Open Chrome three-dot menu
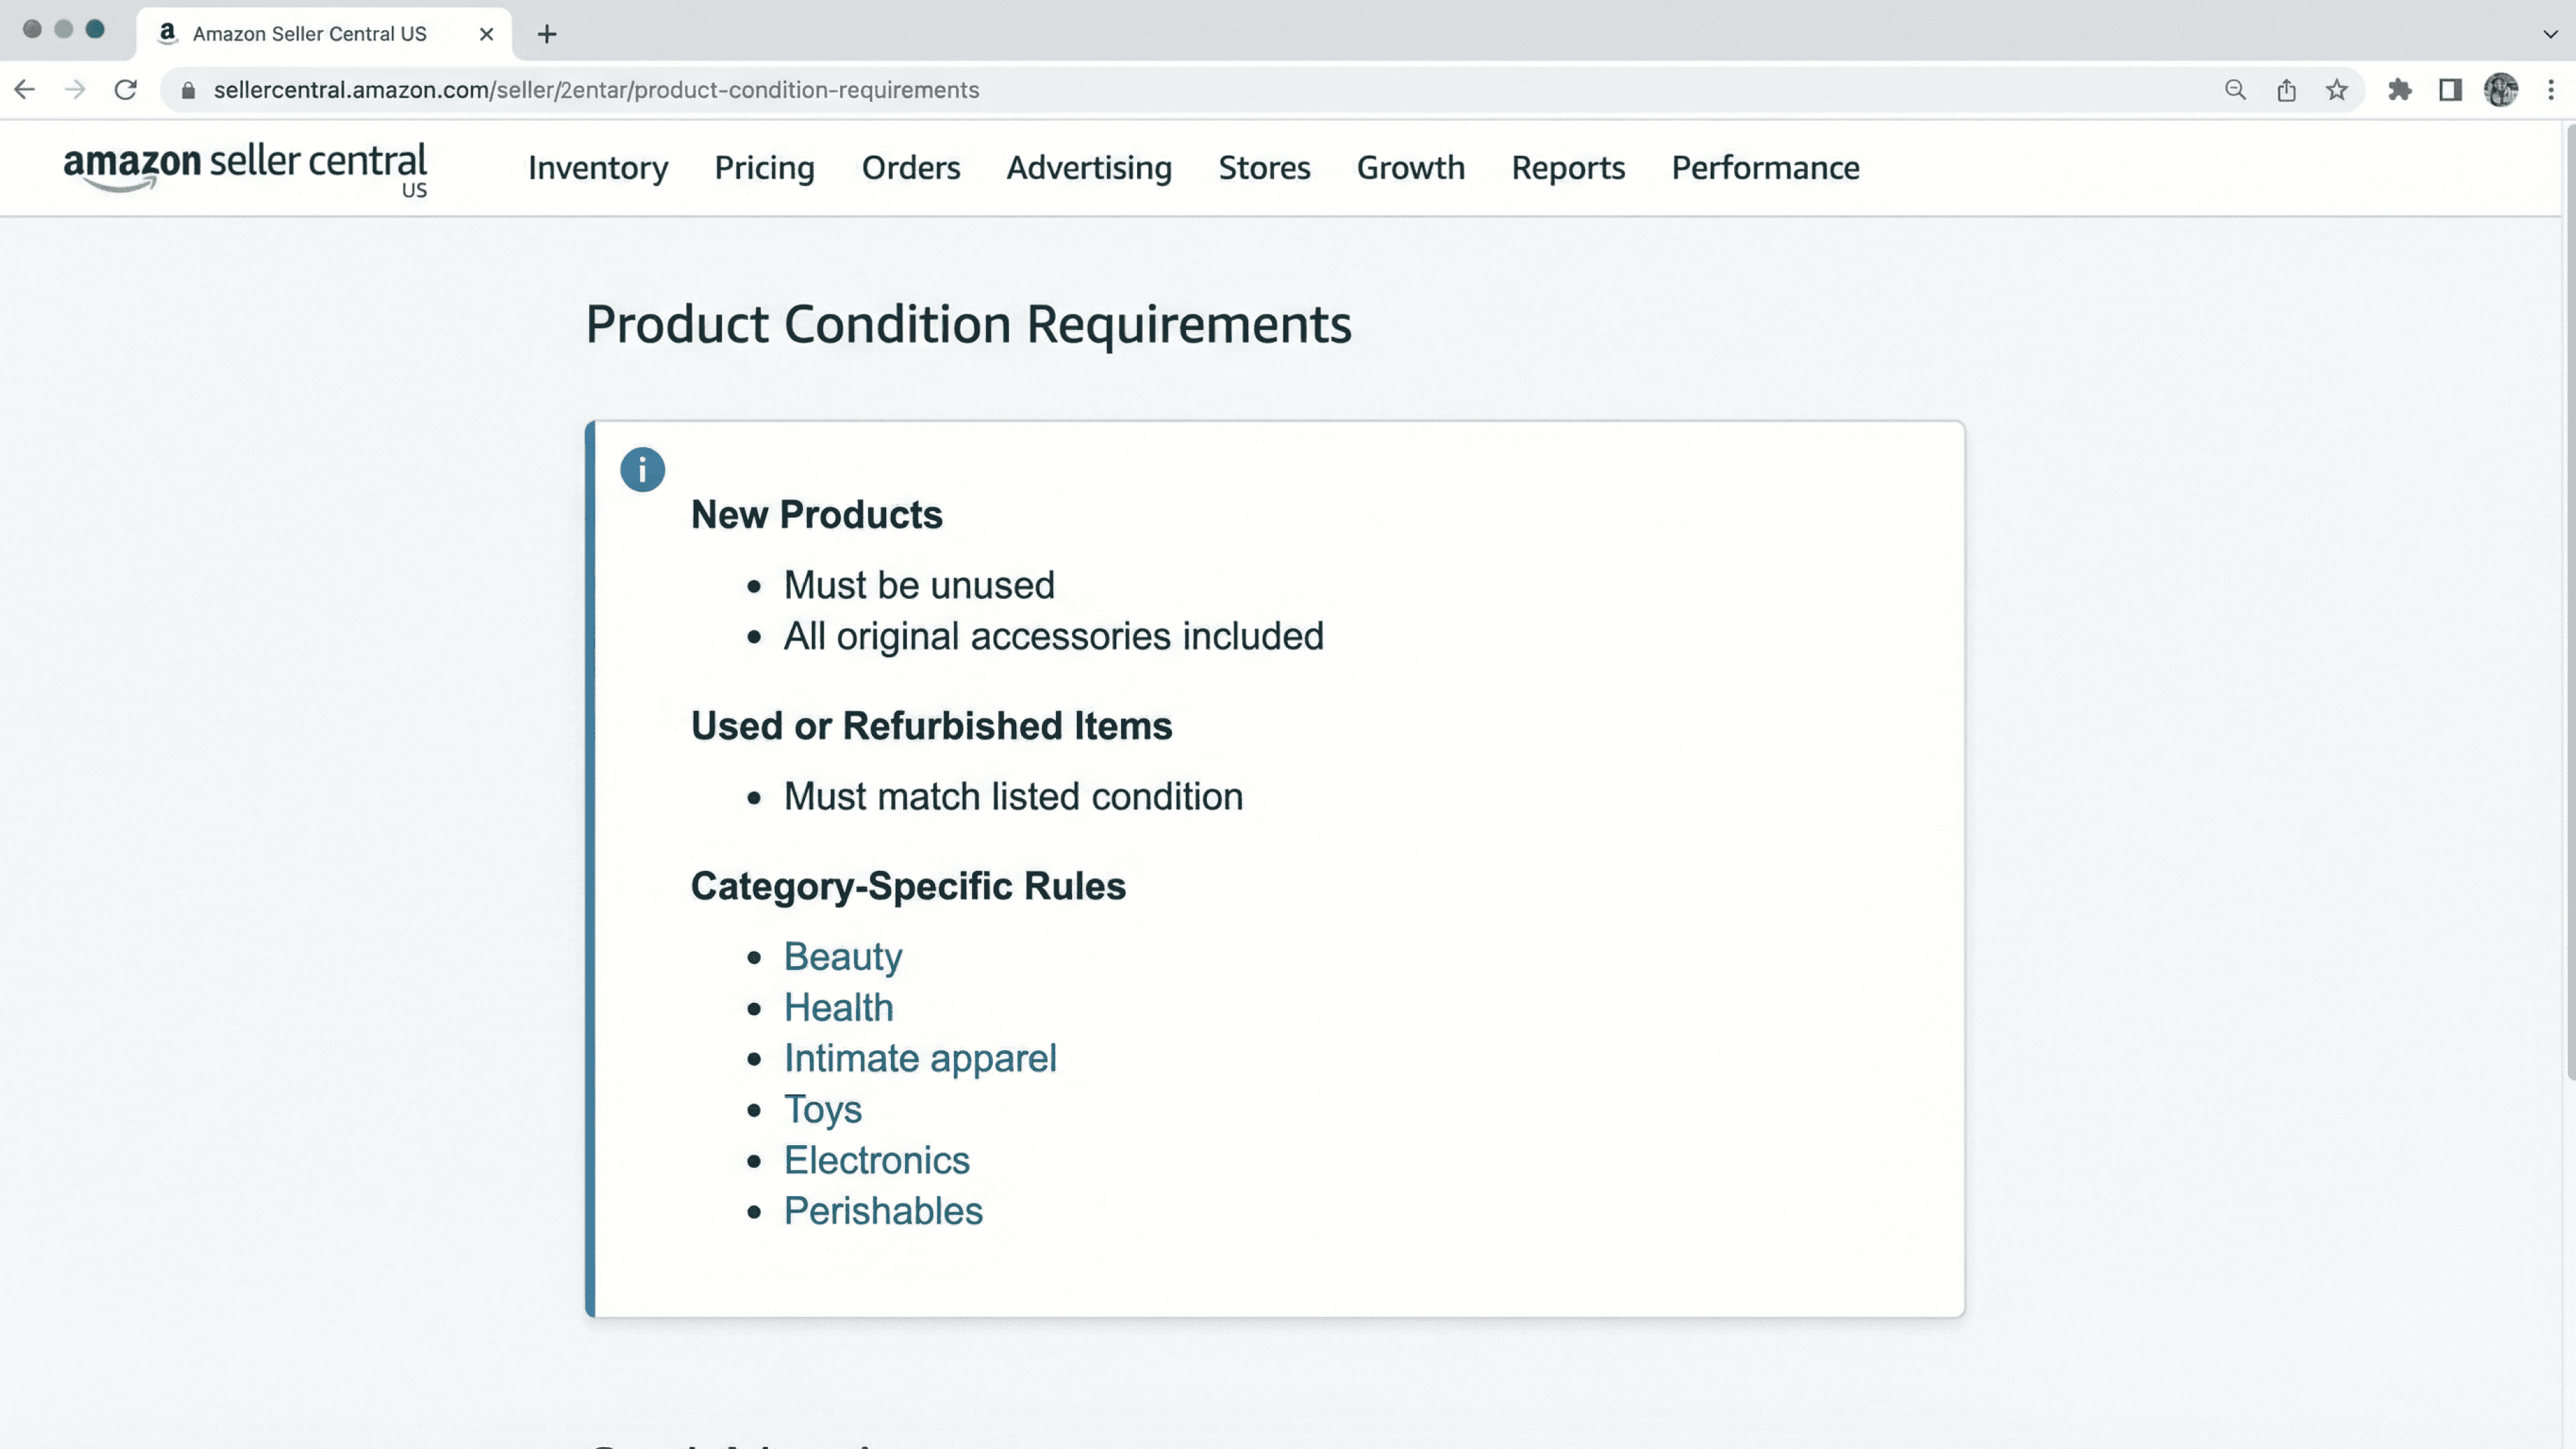 2551,90
